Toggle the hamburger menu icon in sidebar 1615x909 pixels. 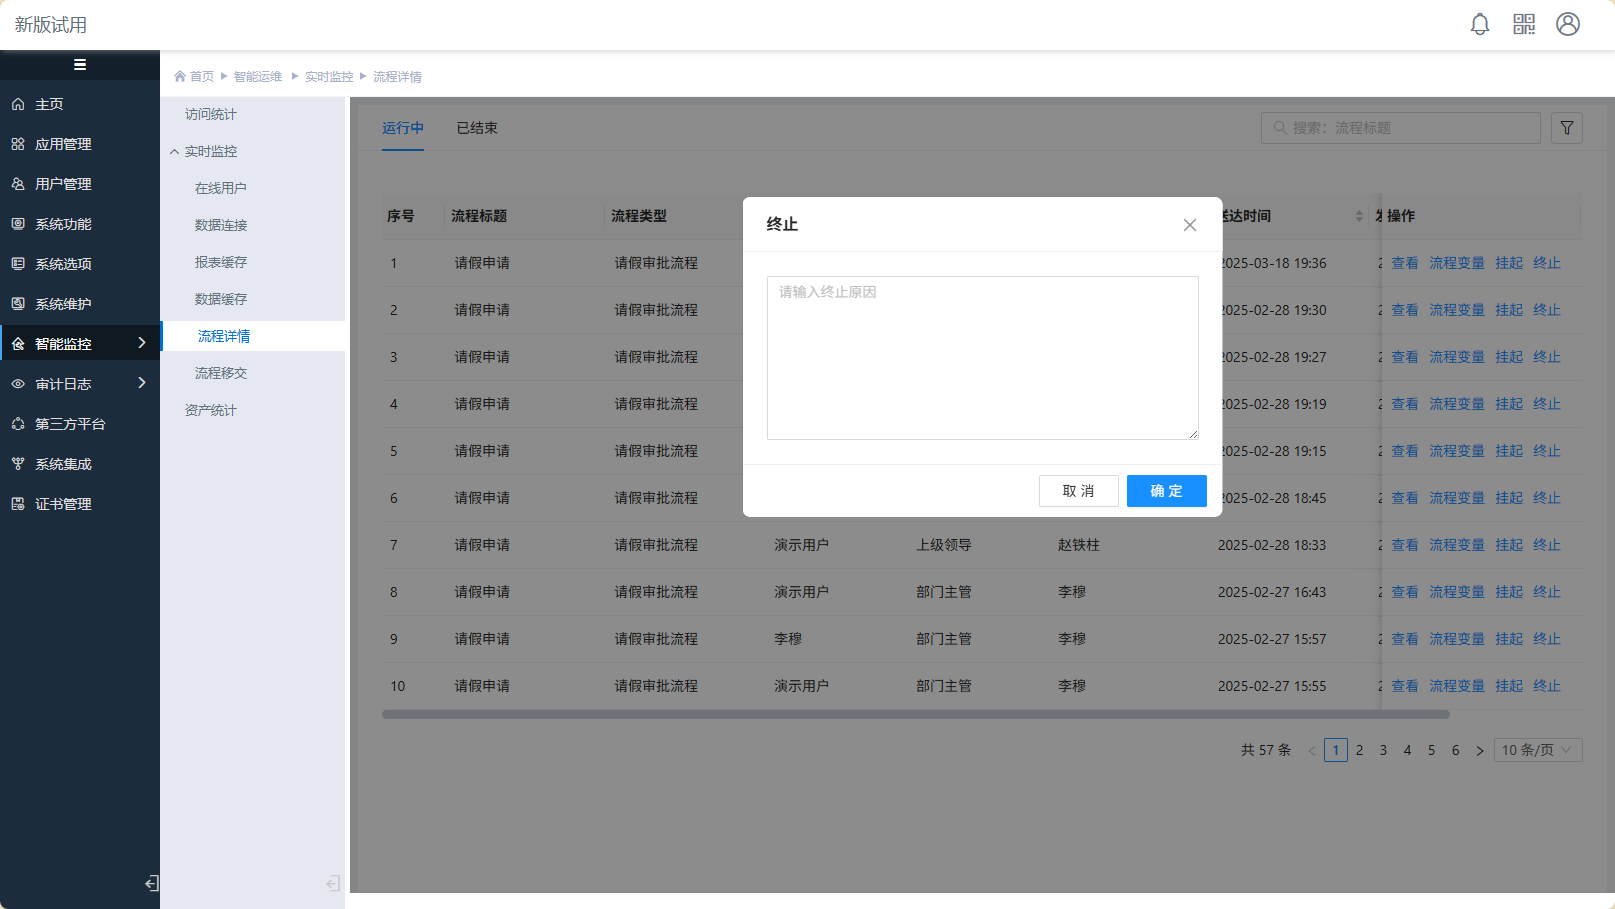point(80,65)
